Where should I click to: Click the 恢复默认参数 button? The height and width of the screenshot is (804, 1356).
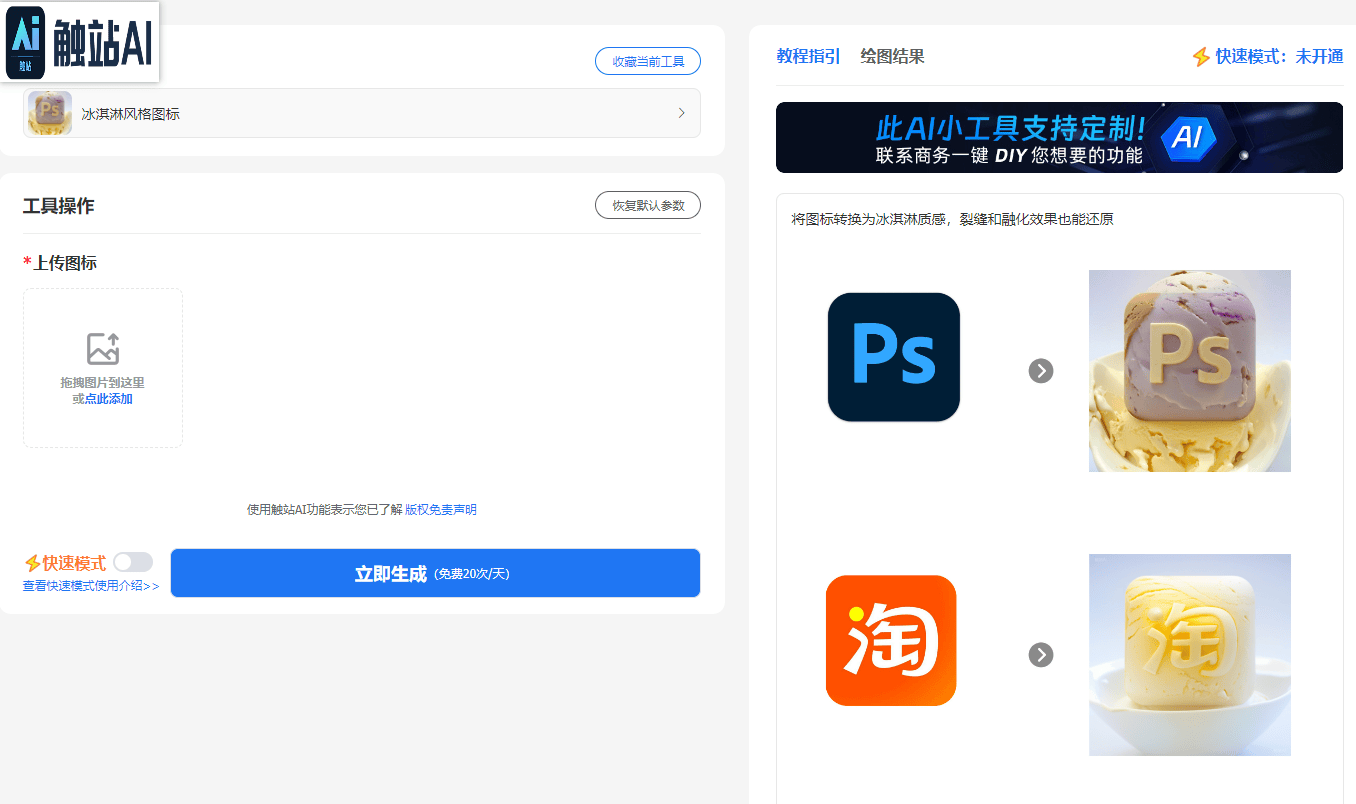pos(648,205)
